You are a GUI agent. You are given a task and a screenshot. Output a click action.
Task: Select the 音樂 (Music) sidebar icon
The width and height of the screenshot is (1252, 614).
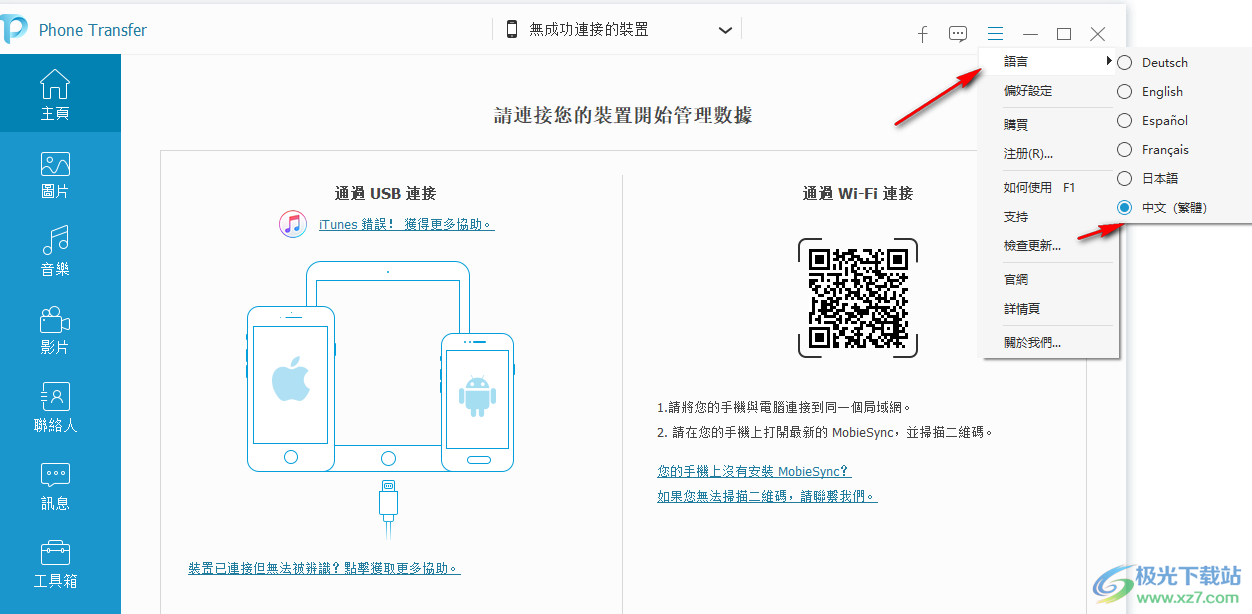(55, 250)
